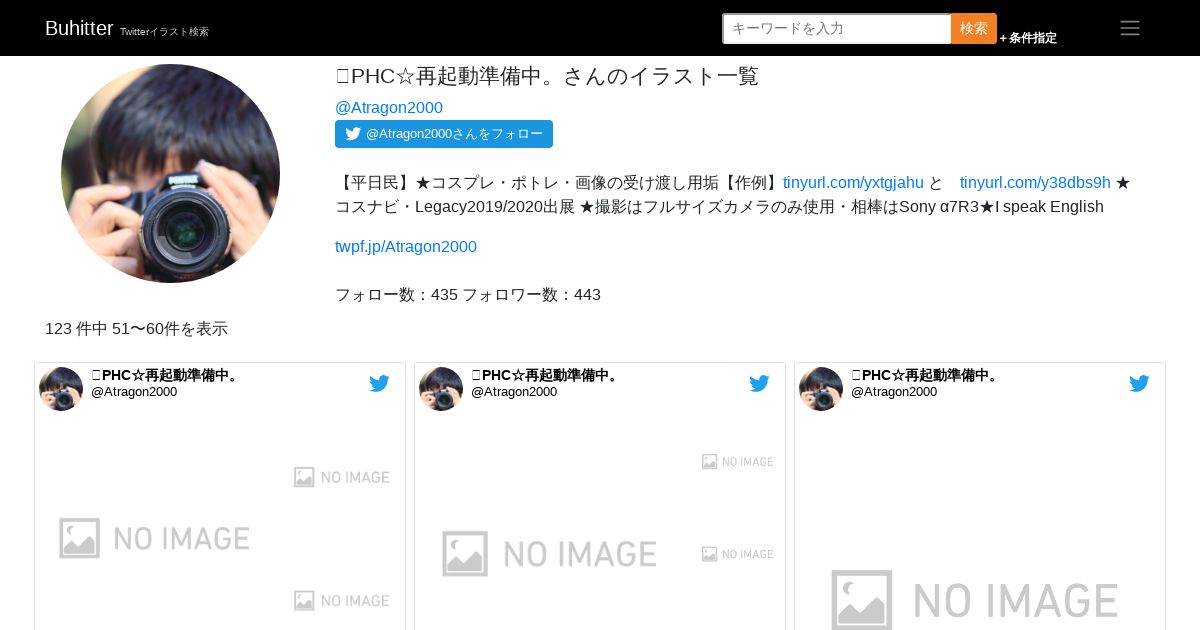The image size is (1200, 630).
Task: Click フォロー数：435 フォロワー数：443 text
Action: [x=468, y=294]
